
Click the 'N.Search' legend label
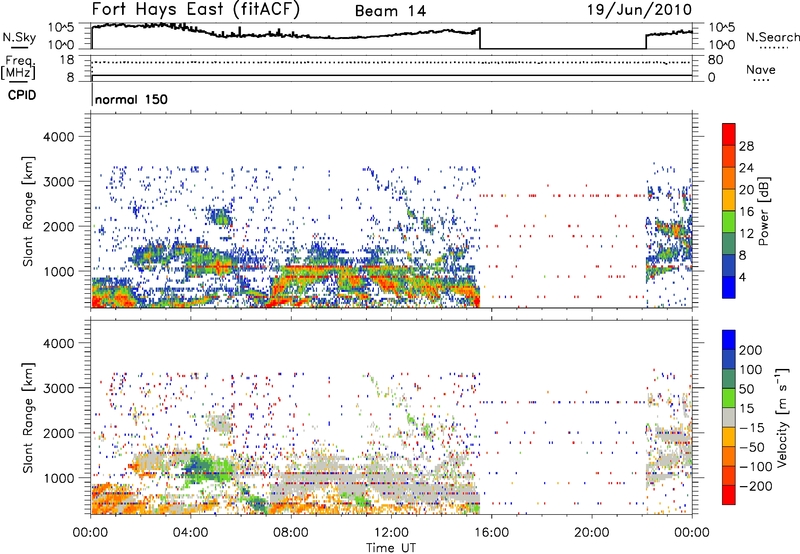click(772, 37)
